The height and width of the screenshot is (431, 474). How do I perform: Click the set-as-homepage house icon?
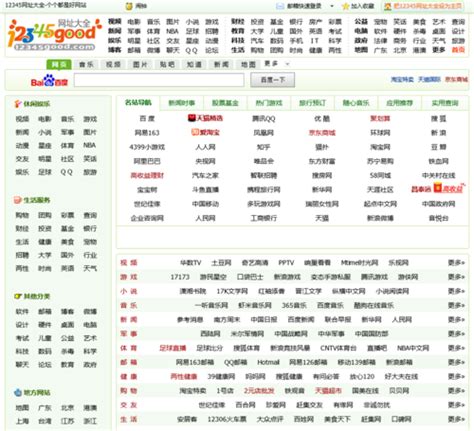coord(387,6)
